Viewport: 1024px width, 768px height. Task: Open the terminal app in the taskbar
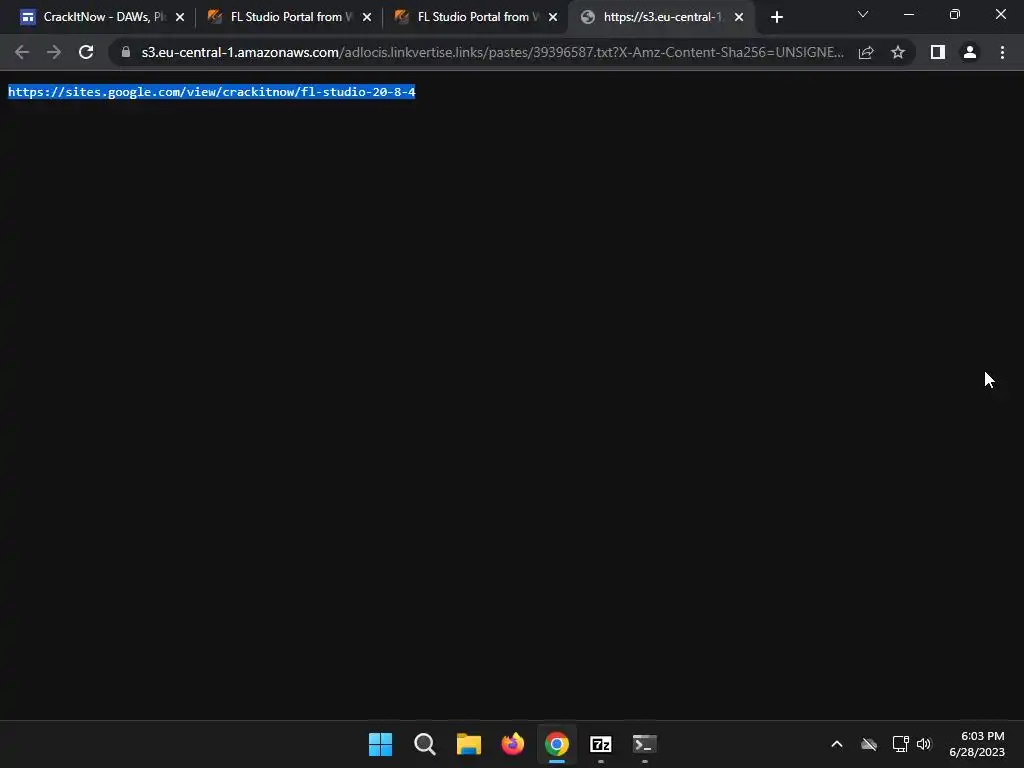tap(645, 744)
